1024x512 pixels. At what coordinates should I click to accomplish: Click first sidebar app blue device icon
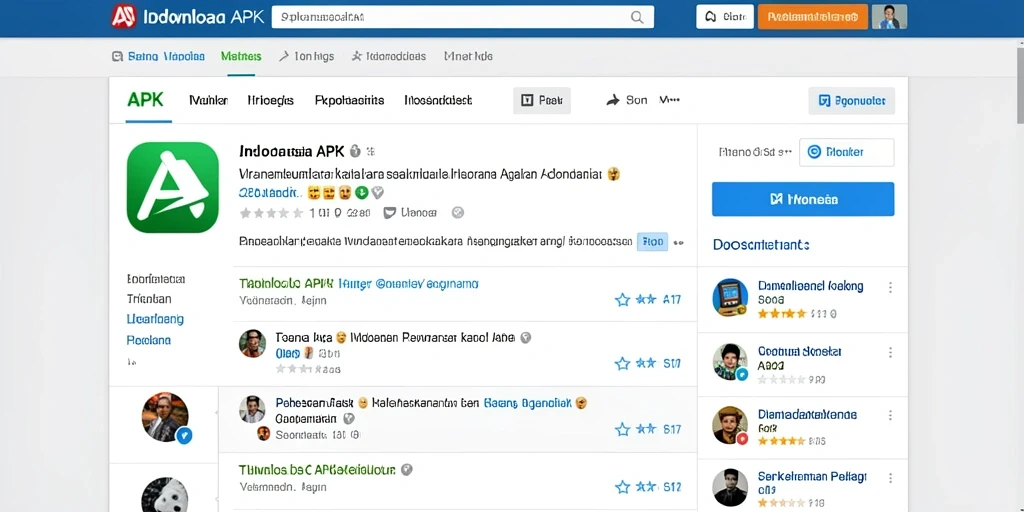(x=730, y=297)
